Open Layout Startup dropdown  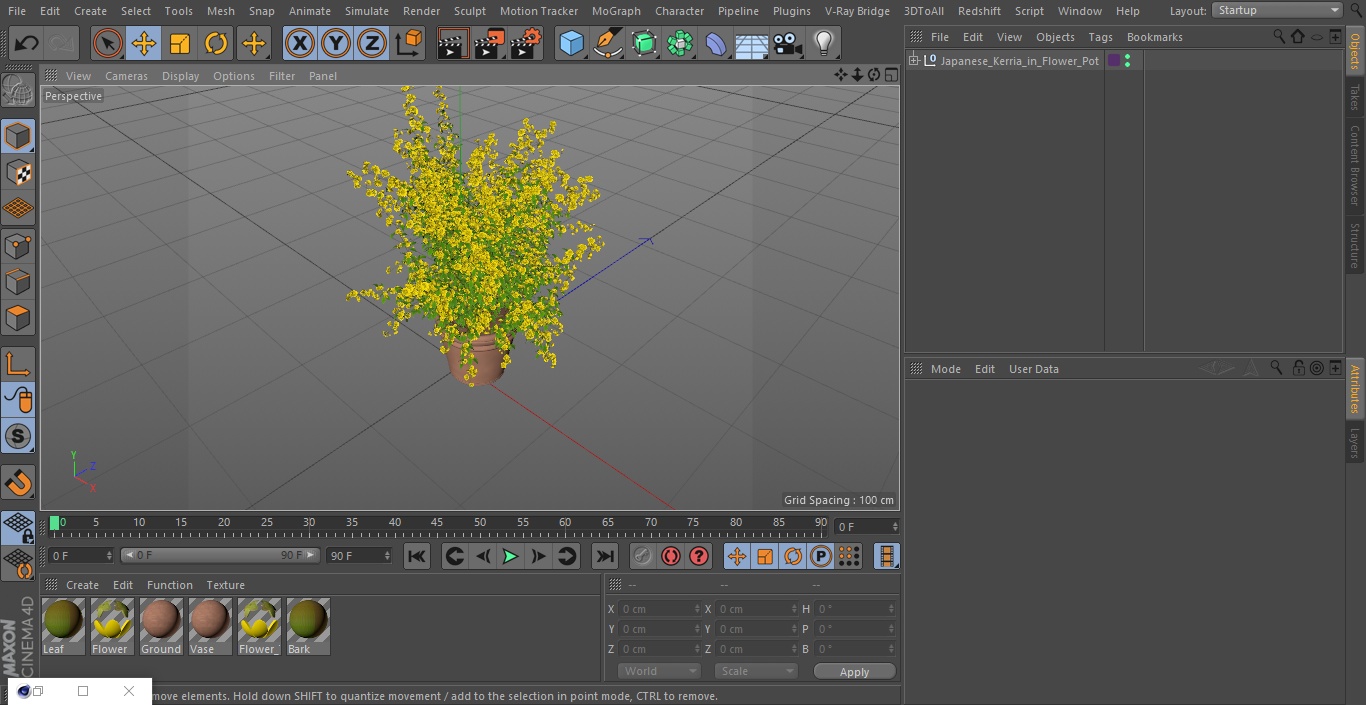(1277, 10)
